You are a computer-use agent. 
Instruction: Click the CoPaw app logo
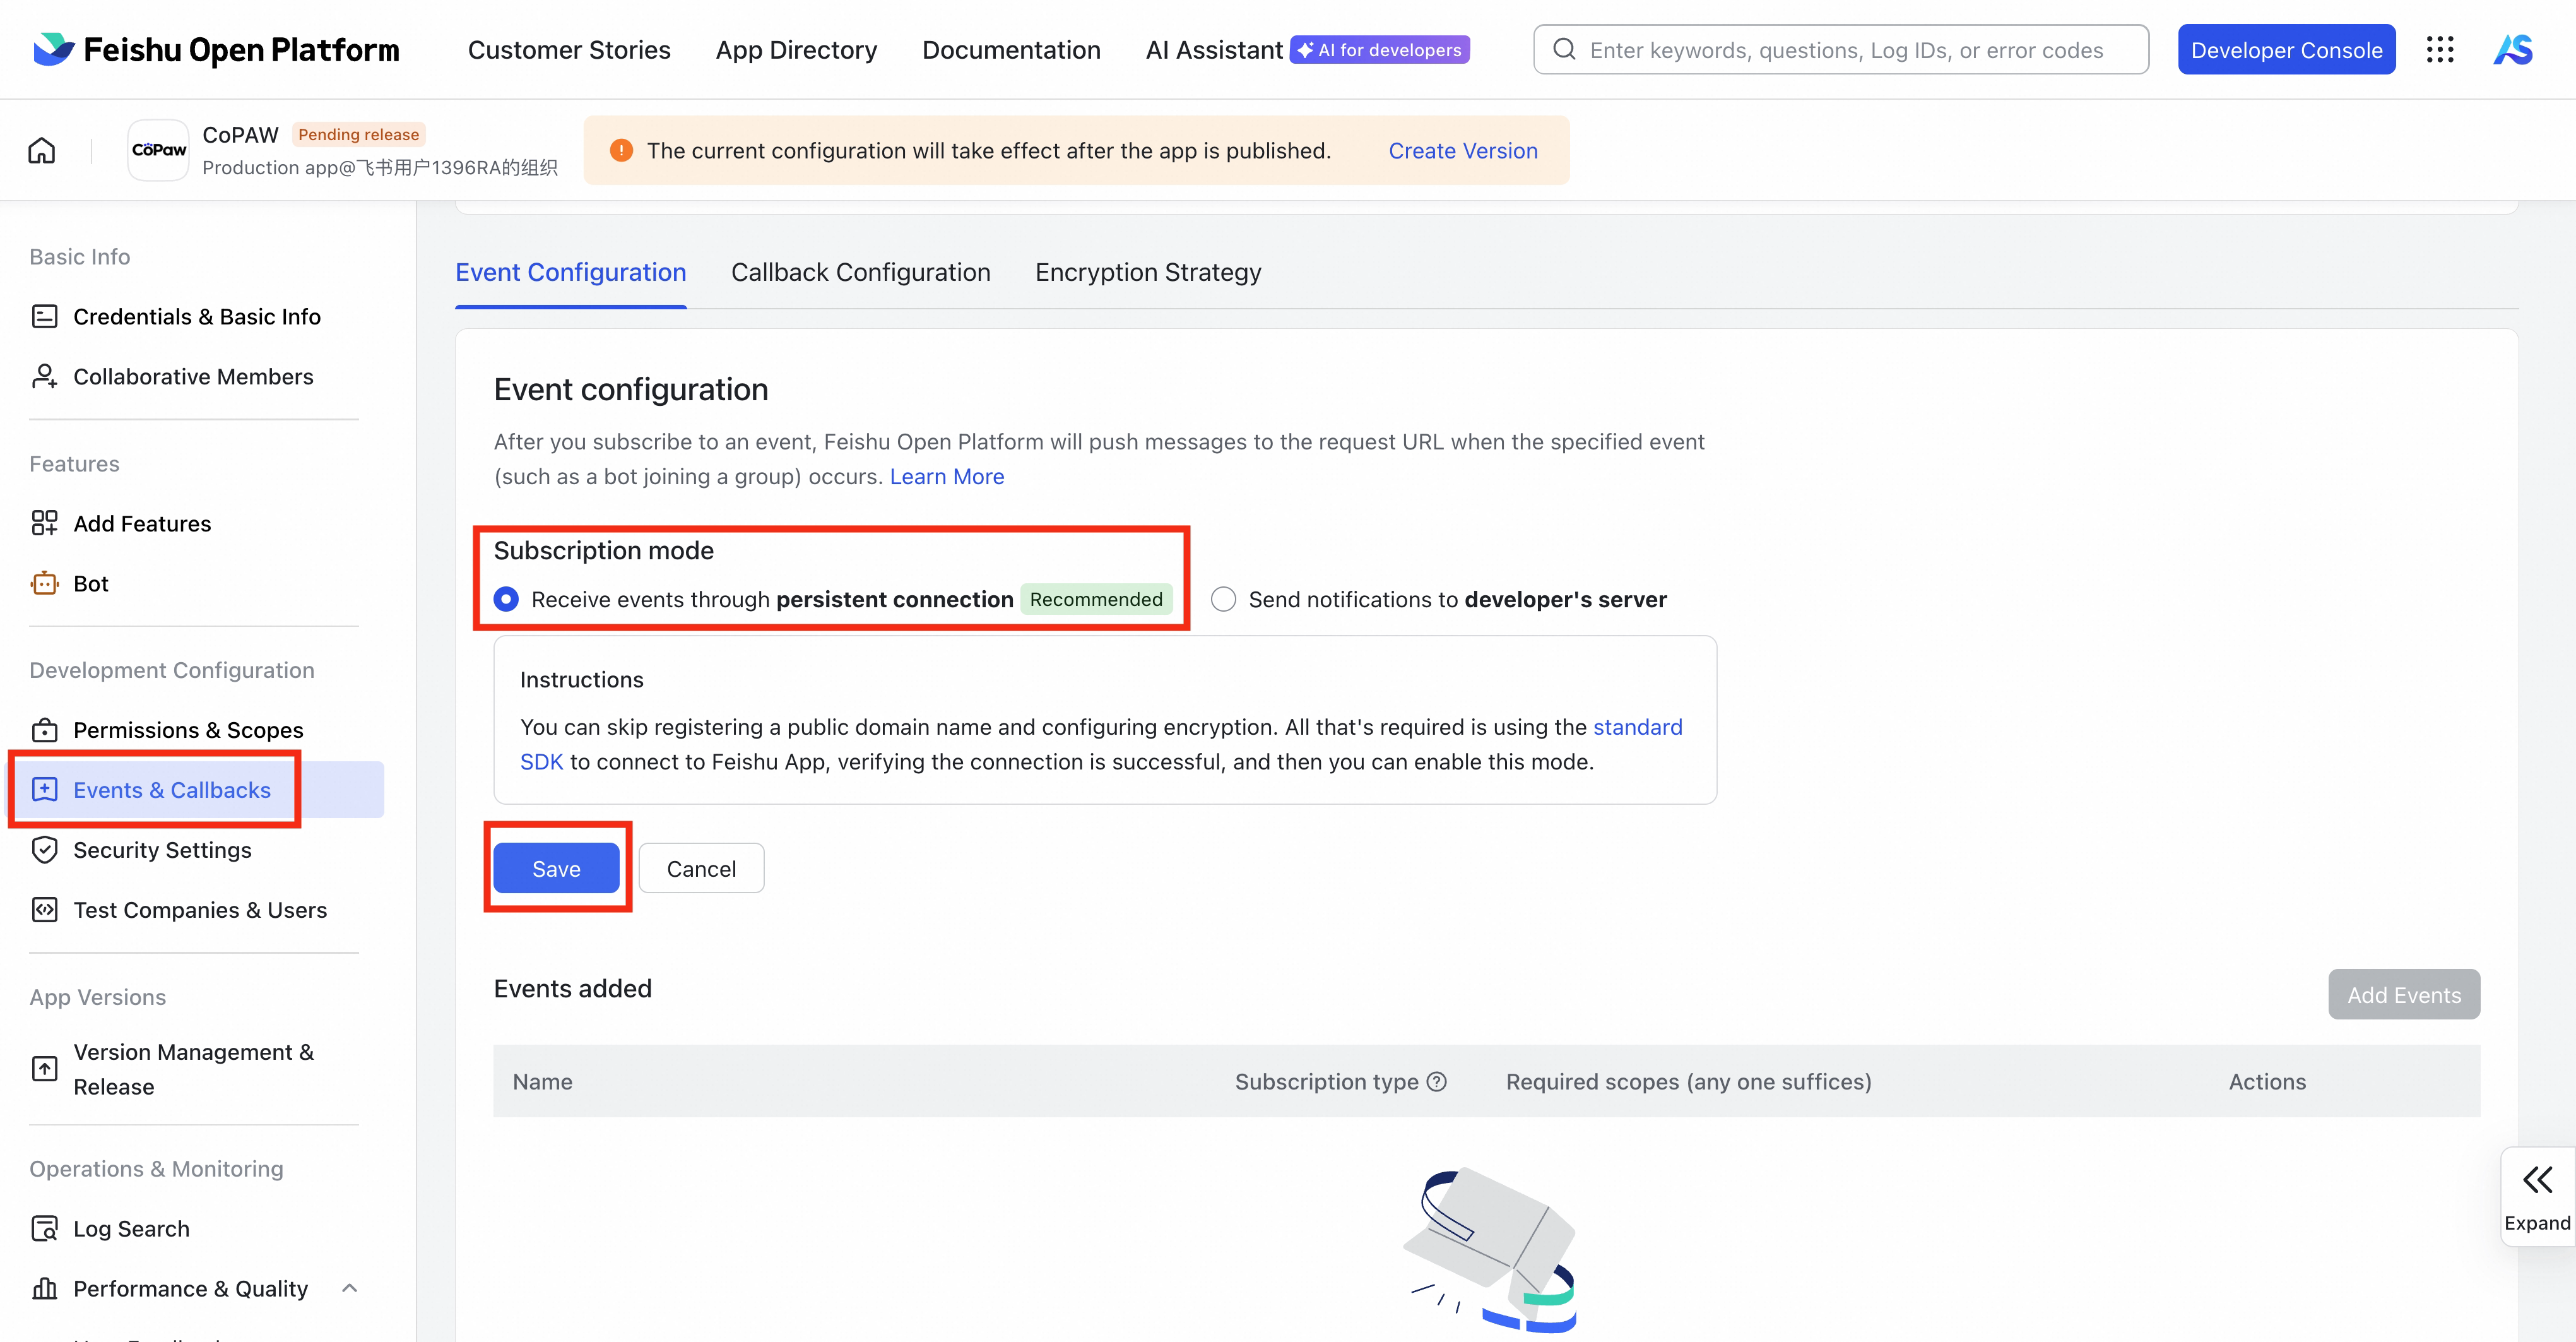pyautogui.click(x=159, y=150)
